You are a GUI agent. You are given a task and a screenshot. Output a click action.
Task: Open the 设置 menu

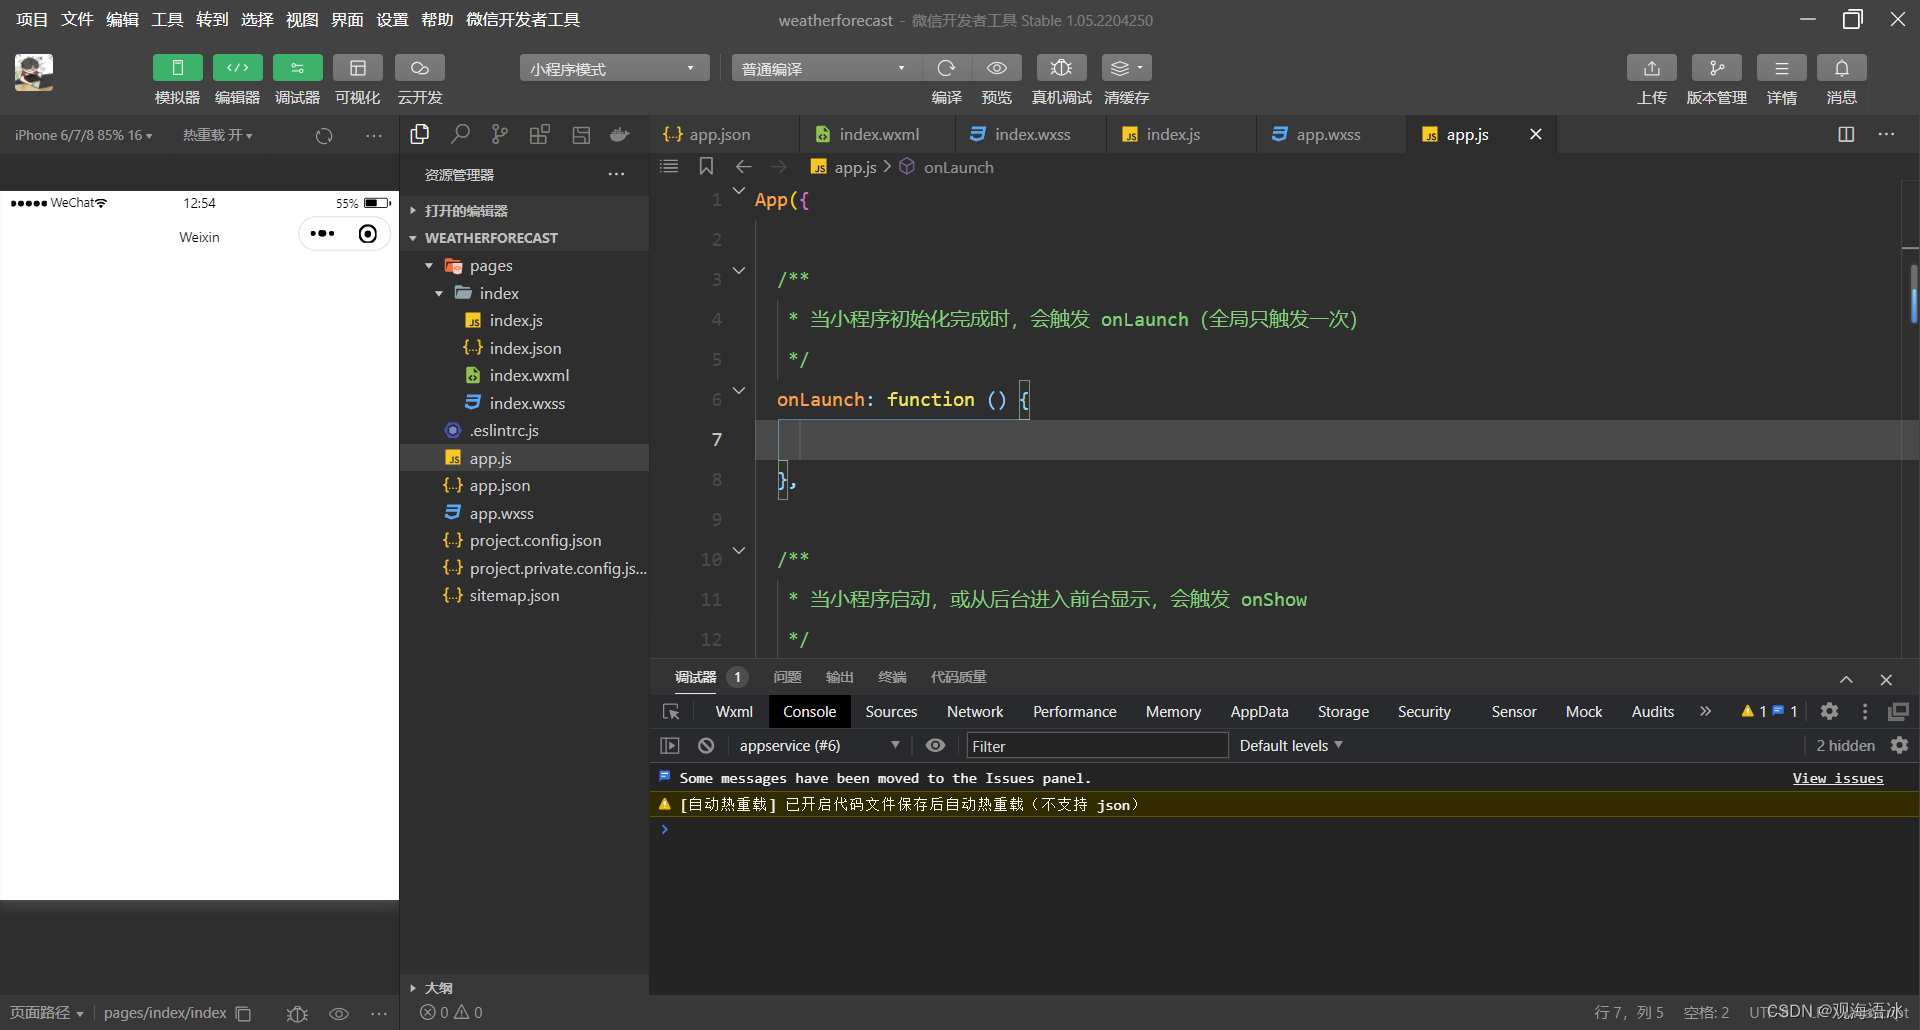point(392,19)
